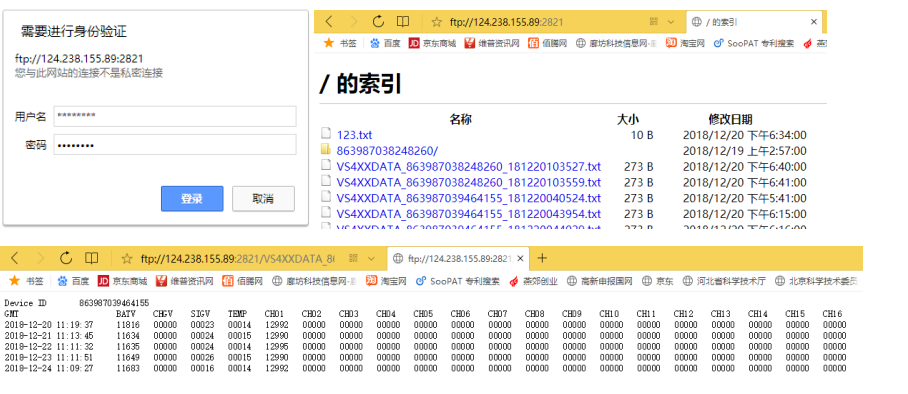Viewport: 908px width, 394px height.
Task: Reload the VS4XXDATA data page
Action: tap(66, 258)
